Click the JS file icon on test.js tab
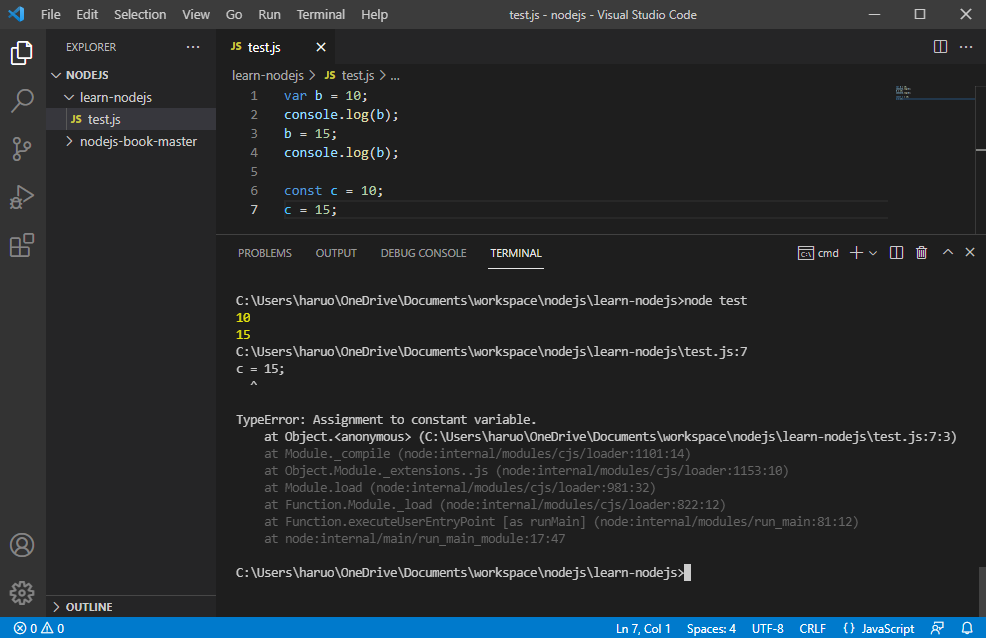Image resolution: width=986 pixels, height=638 pixels. coord(236,47)
